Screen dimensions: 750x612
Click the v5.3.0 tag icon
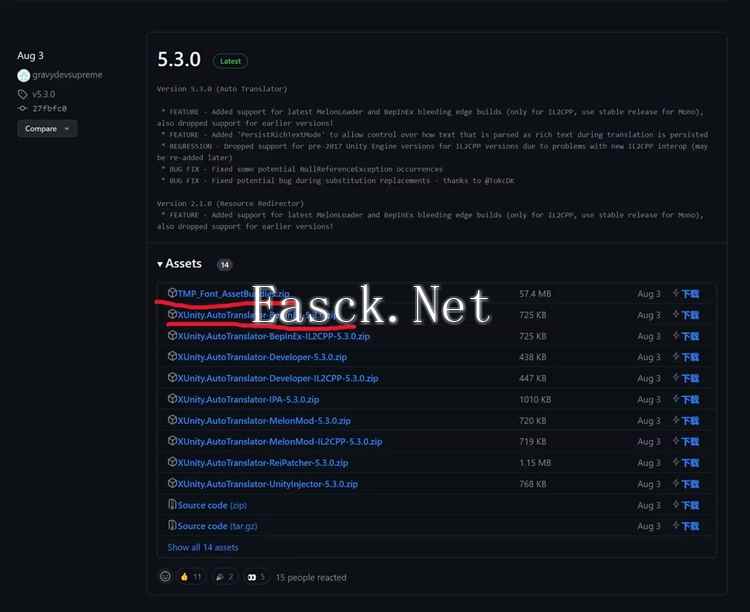point(23,94)
